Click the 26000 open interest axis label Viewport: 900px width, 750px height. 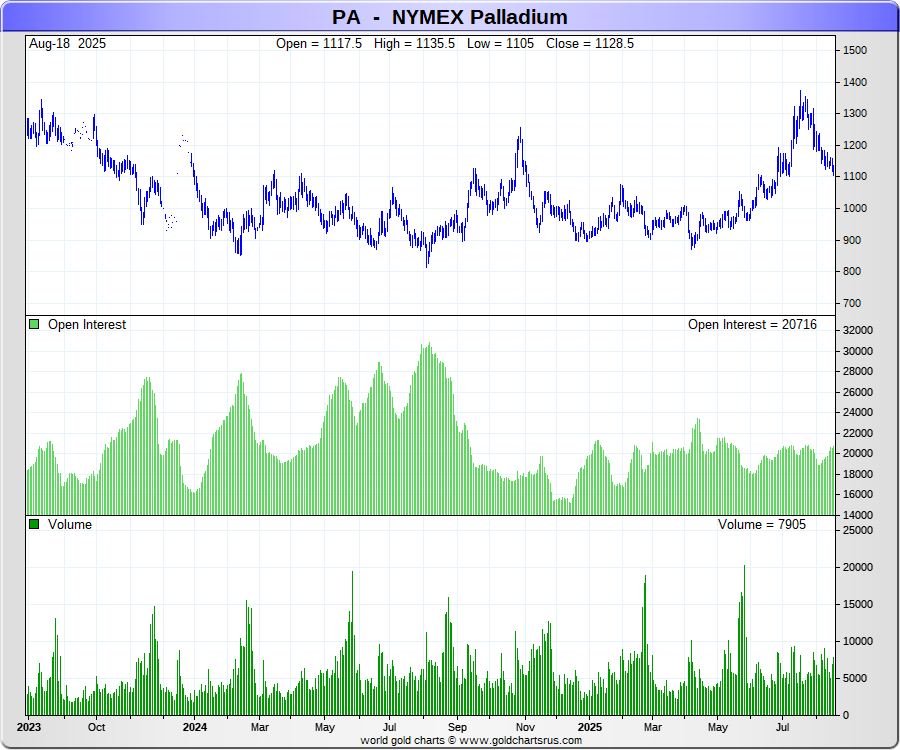tap(858, 393)
